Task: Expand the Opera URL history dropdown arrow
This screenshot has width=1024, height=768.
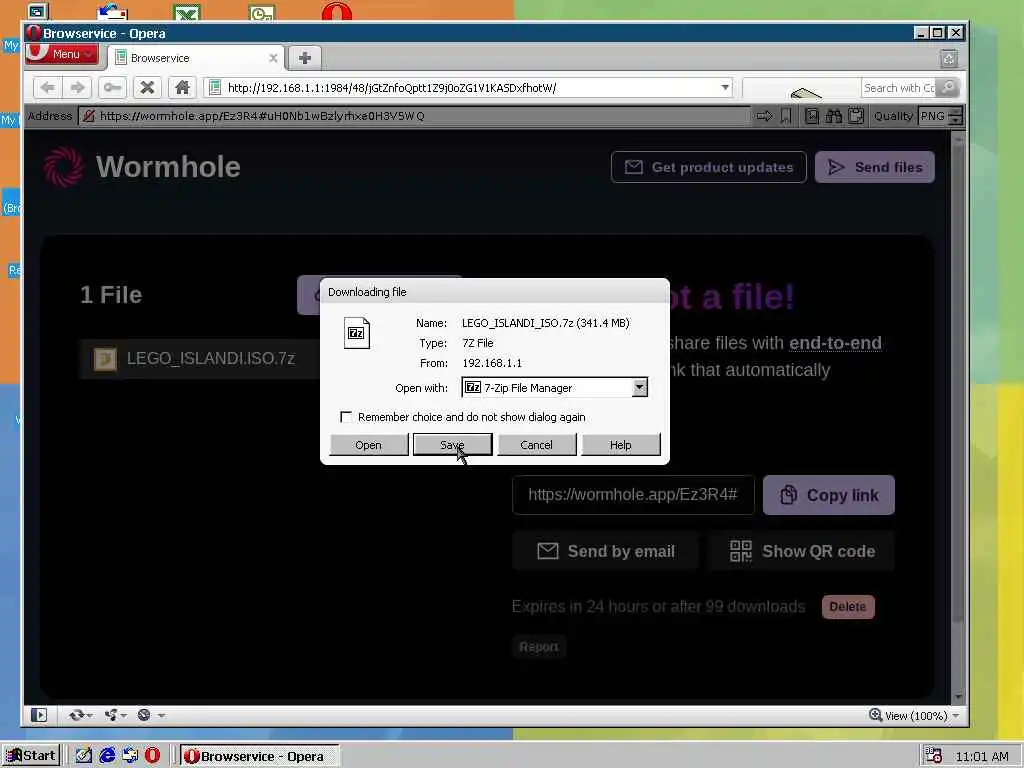Action: (725, 88)
